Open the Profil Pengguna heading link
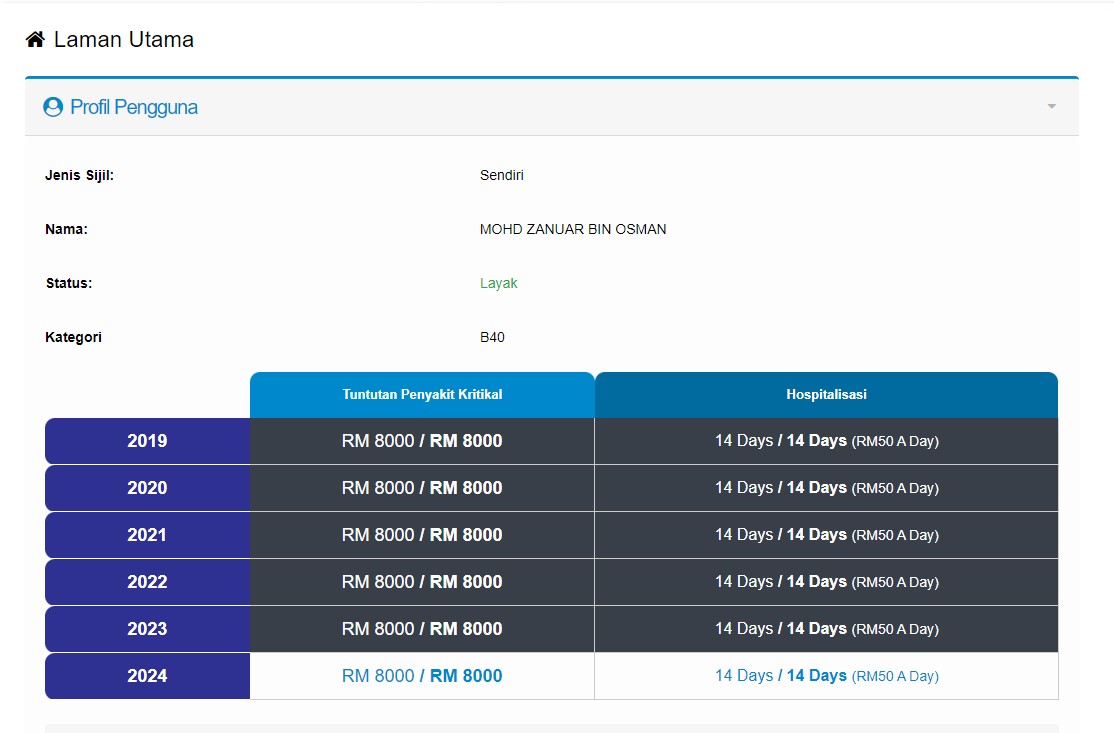 coord(134,107)
